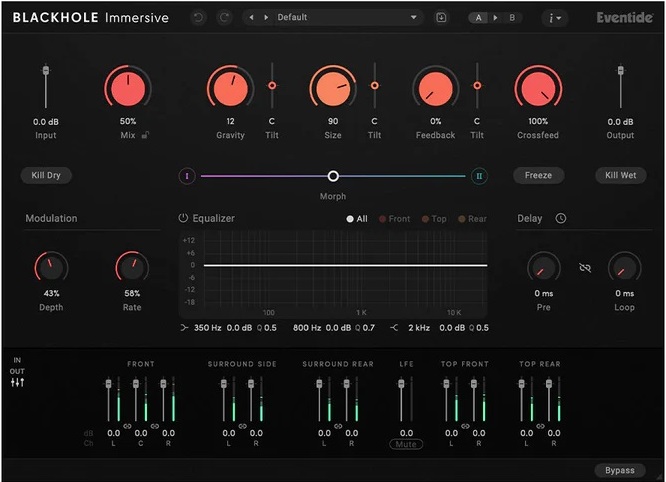Copy A to B arrow
Image resolution: width=666 pixels, height=482 pixels.
[495, 18]
